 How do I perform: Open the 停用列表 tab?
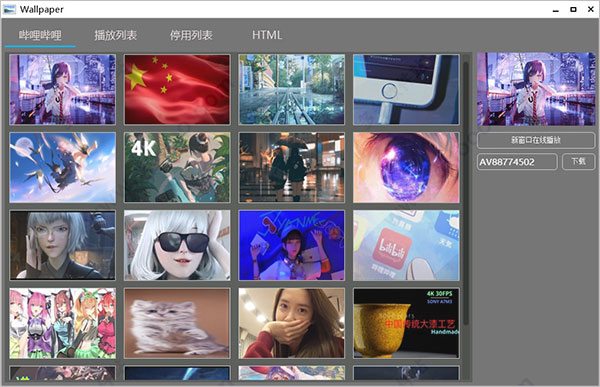191,36
